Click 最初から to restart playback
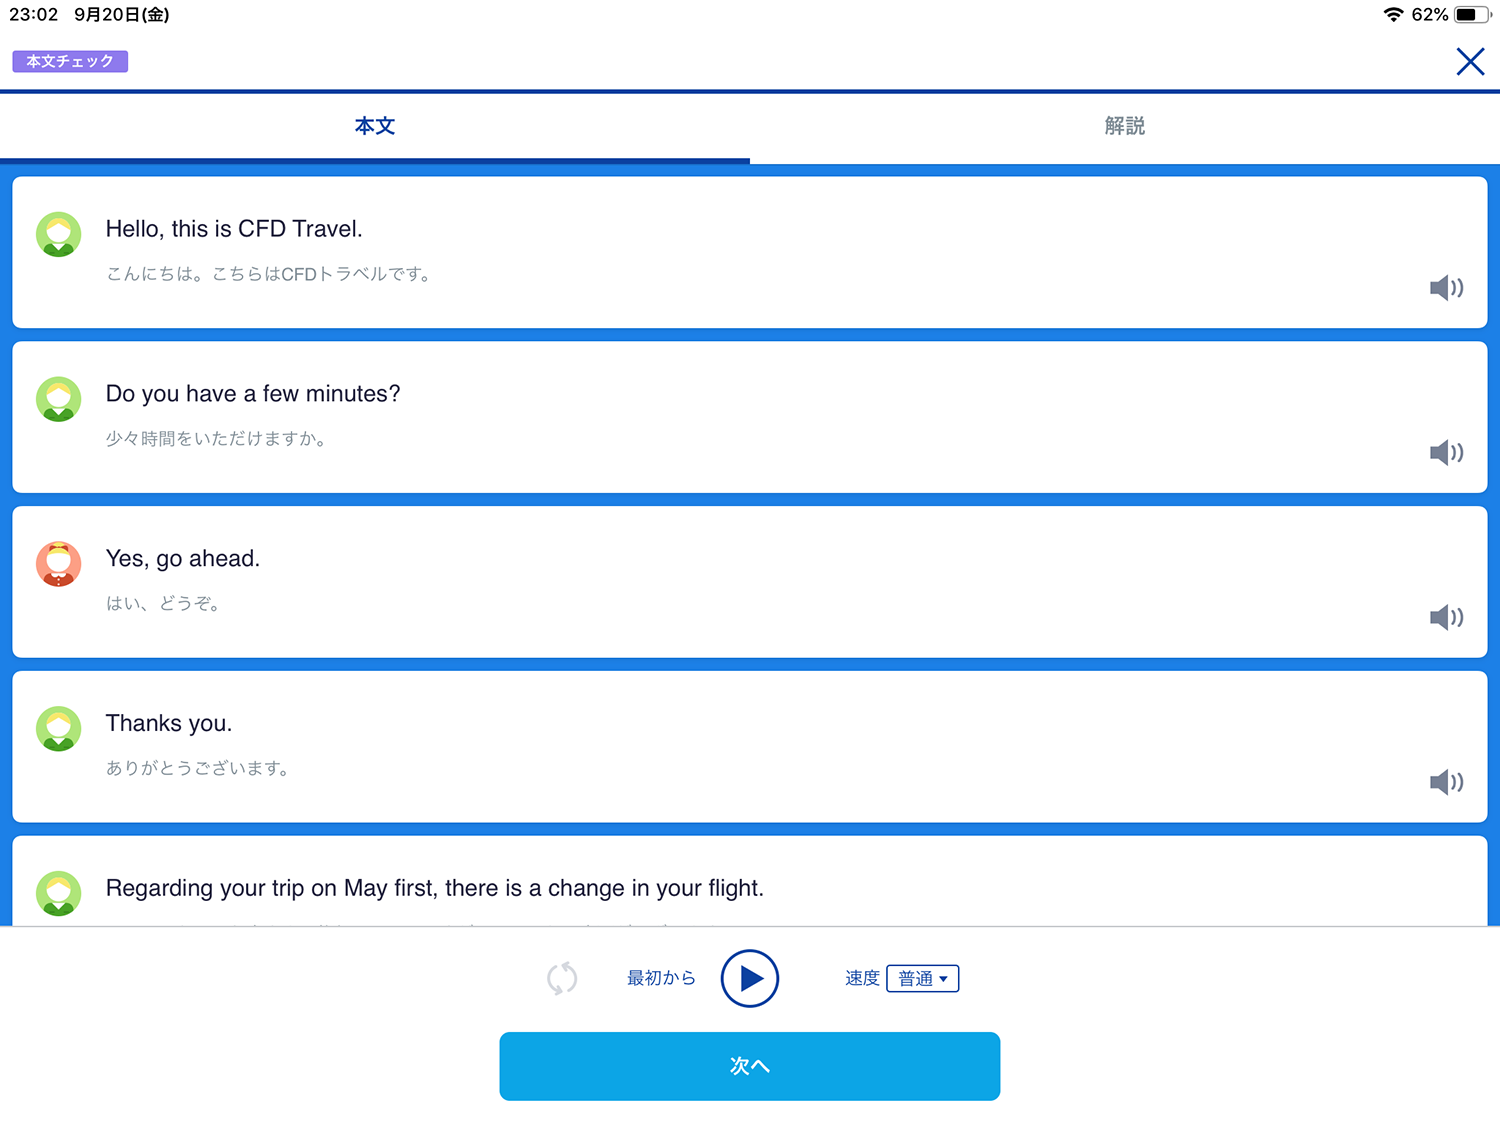Screen dimensions: 1500x1125 click(x=661, y=978)
